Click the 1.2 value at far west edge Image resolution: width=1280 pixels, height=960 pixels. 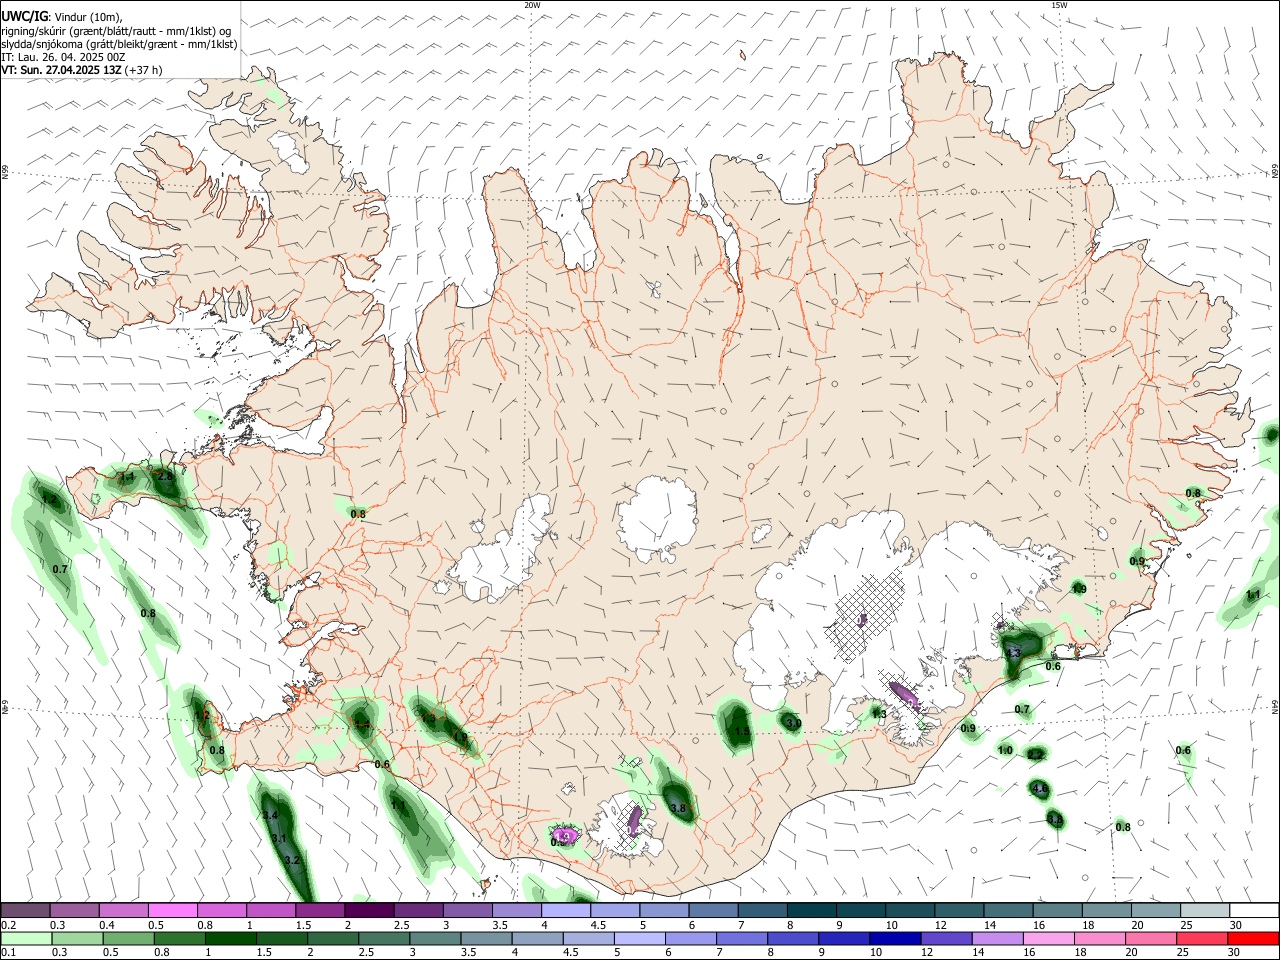point(48,499)
